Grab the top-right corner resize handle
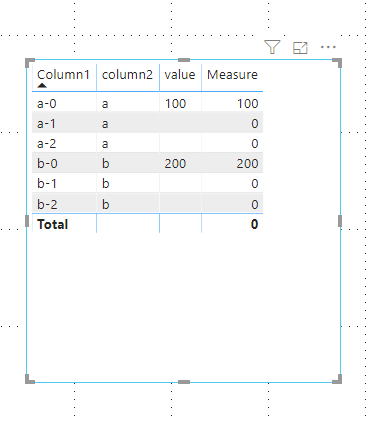 pos(337,62)
